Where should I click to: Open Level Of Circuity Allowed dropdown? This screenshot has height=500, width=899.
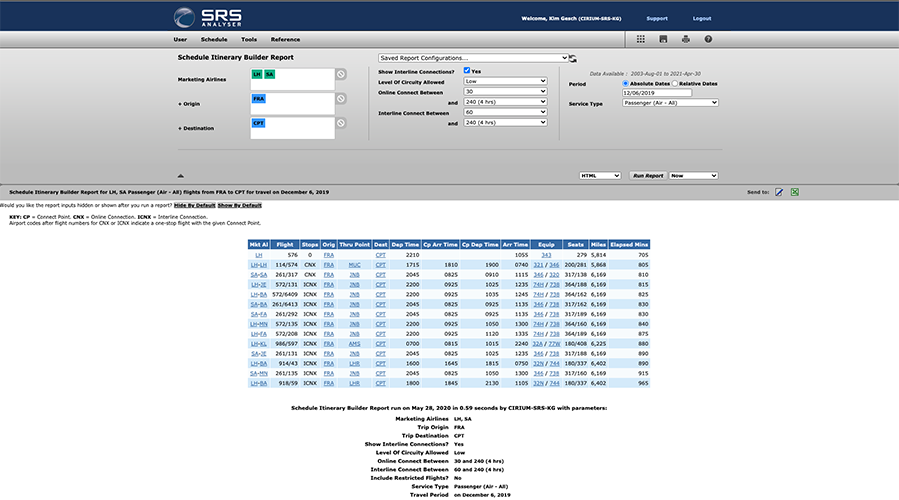pyautogui.click(x=505, y=81)
